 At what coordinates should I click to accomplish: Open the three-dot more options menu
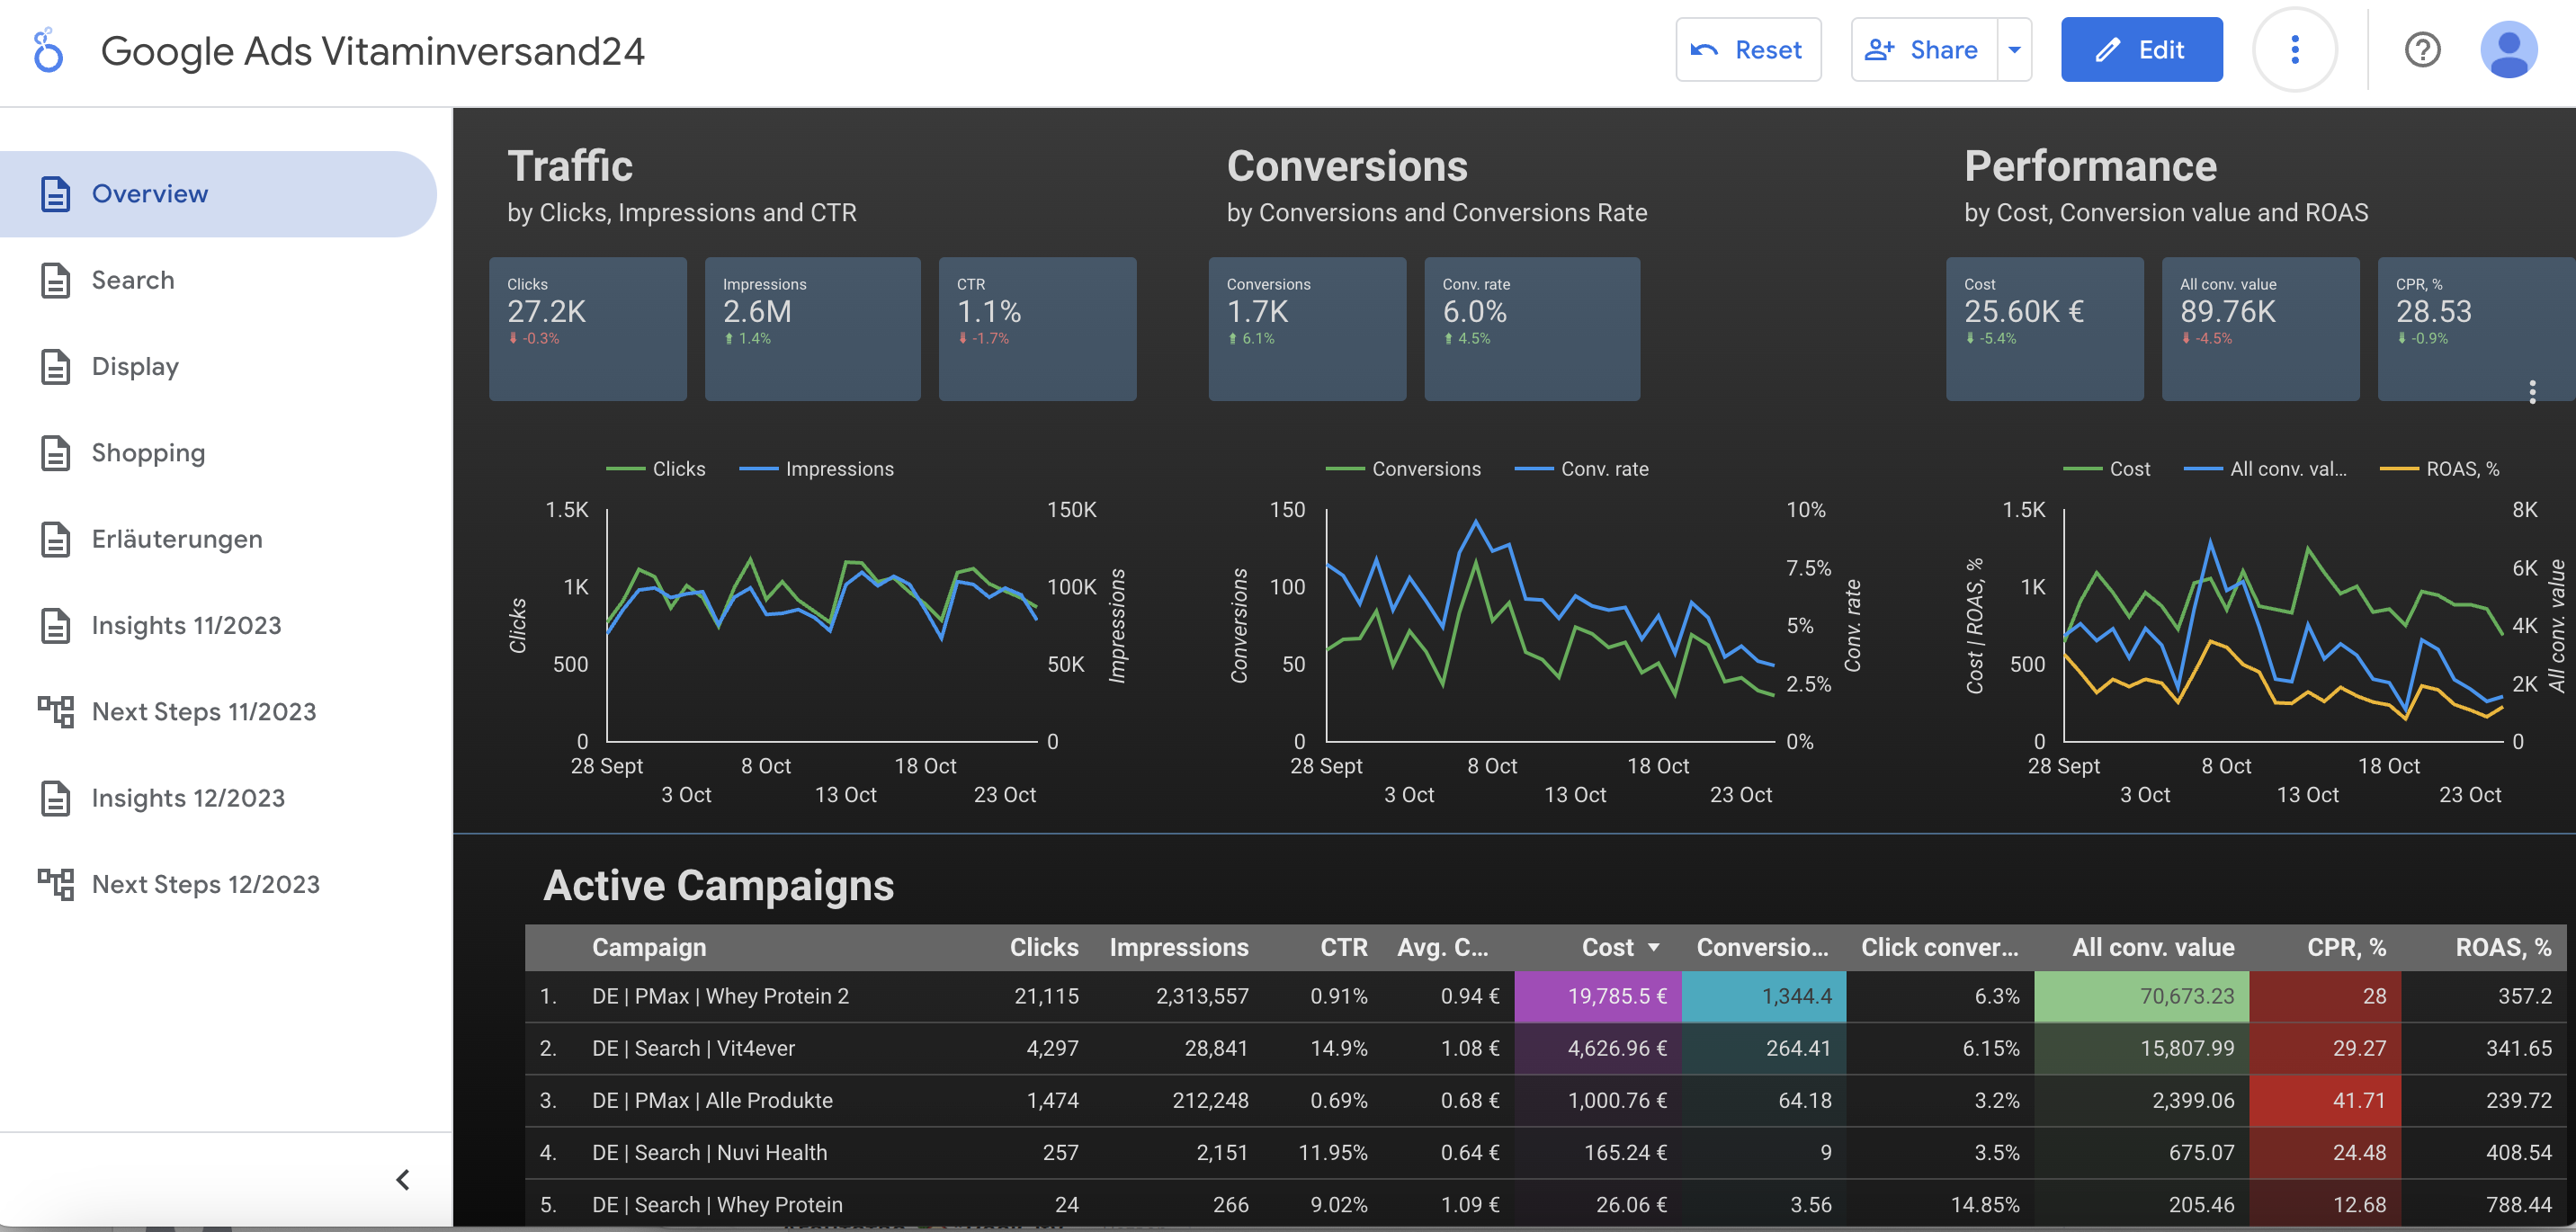click(2294, 49)
